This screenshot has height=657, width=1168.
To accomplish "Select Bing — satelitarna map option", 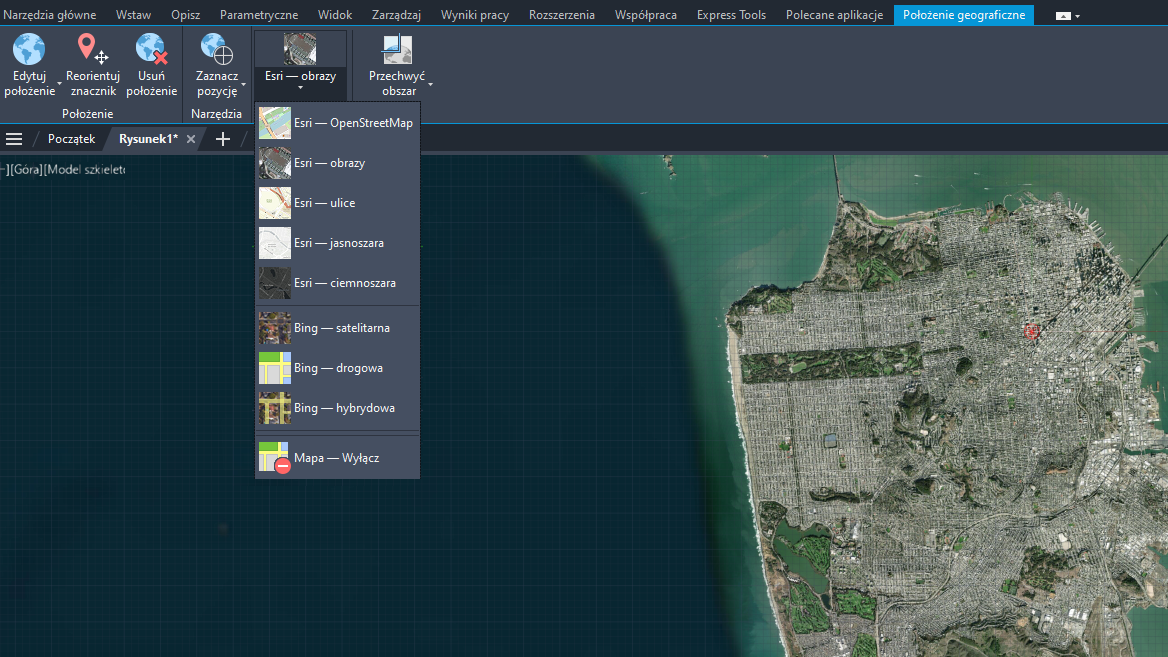I will (337, 328).
